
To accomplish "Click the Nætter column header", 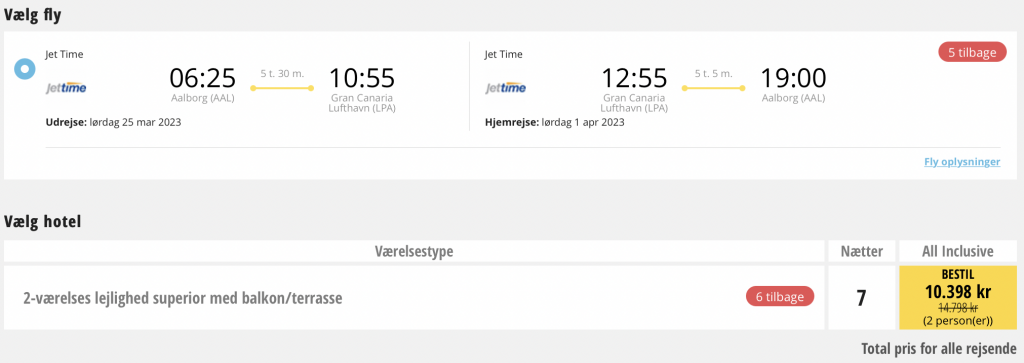I will [x=861, y=251].
